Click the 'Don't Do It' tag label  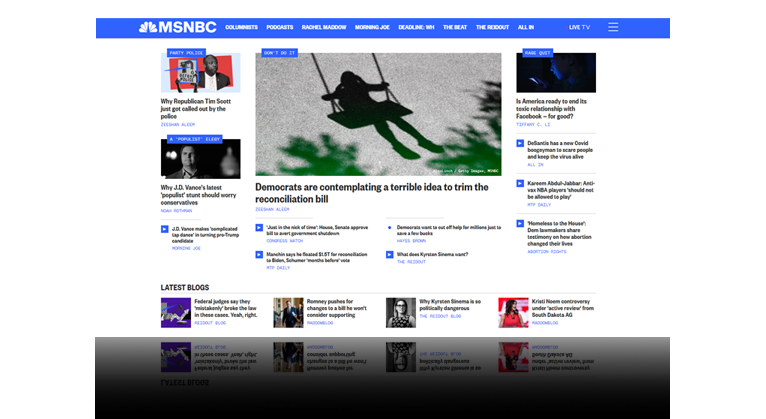pos(279,53)
